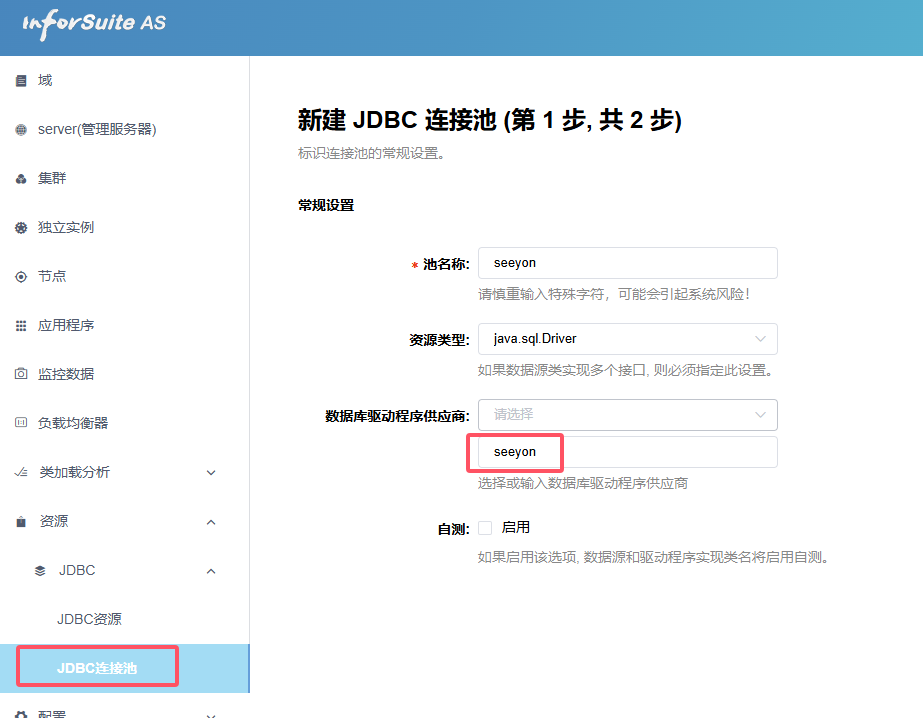This screenshot has height=718, width=923.
Task: Click the 资源类型 dropdown arrow
Action: click(761, 339)
